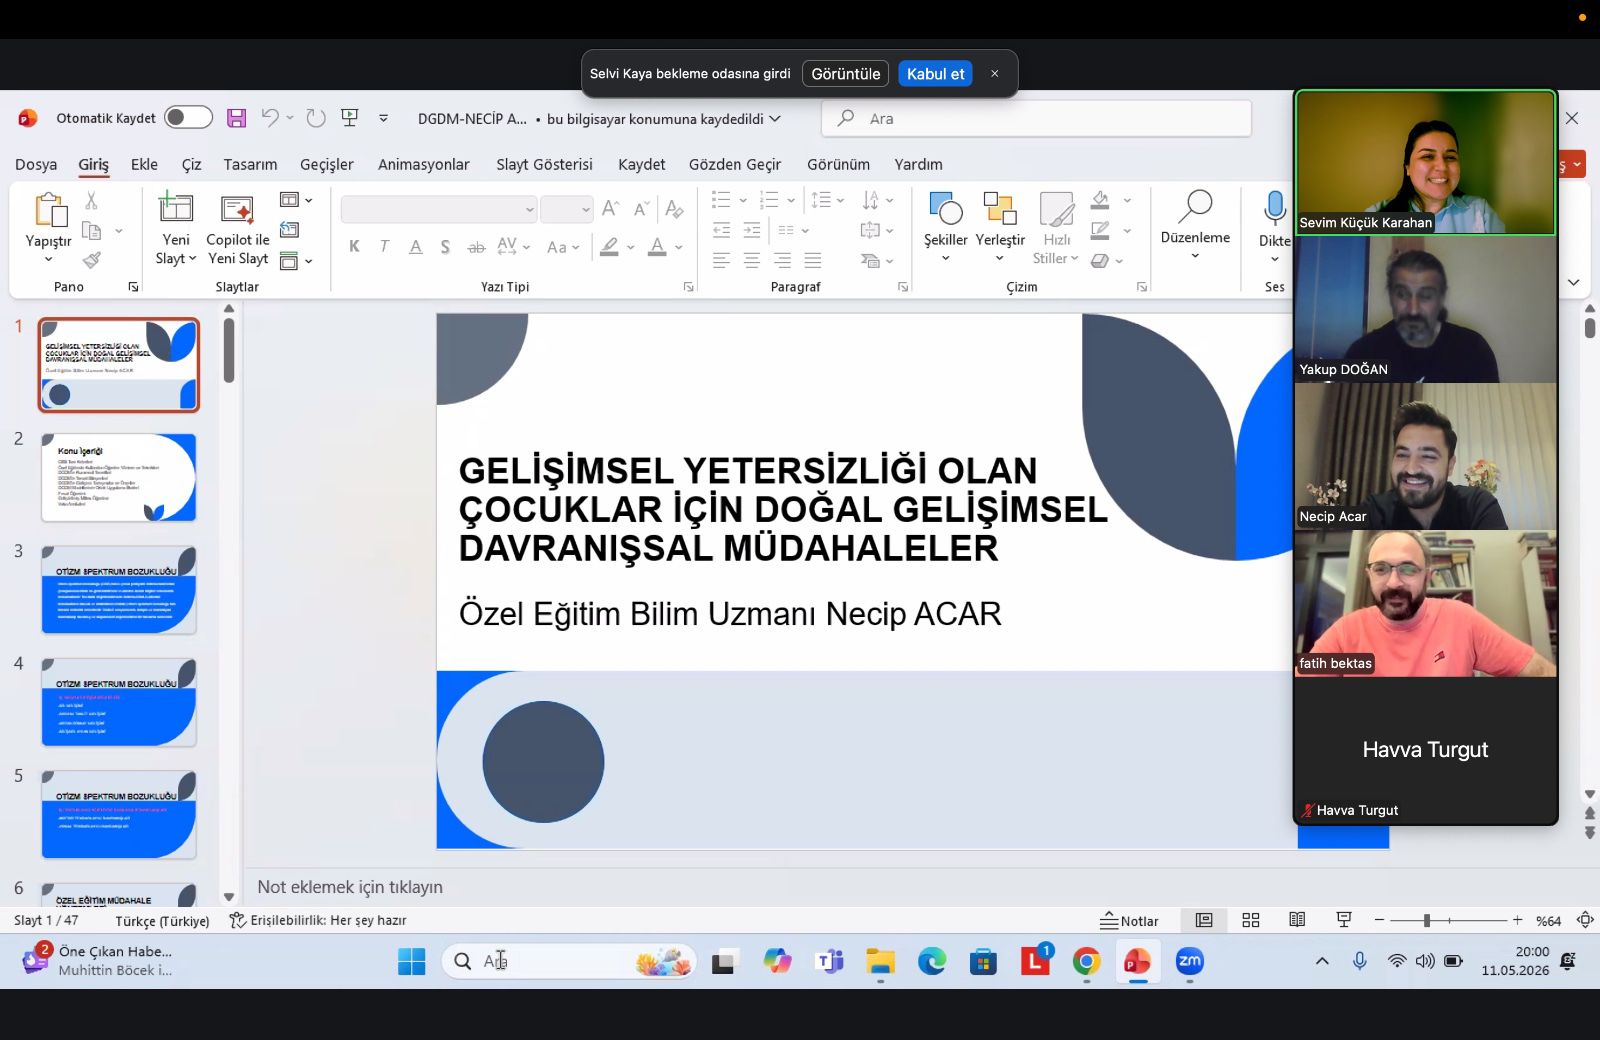
Task: Click the Save icon in title bar
Action: tap(236, 118)
